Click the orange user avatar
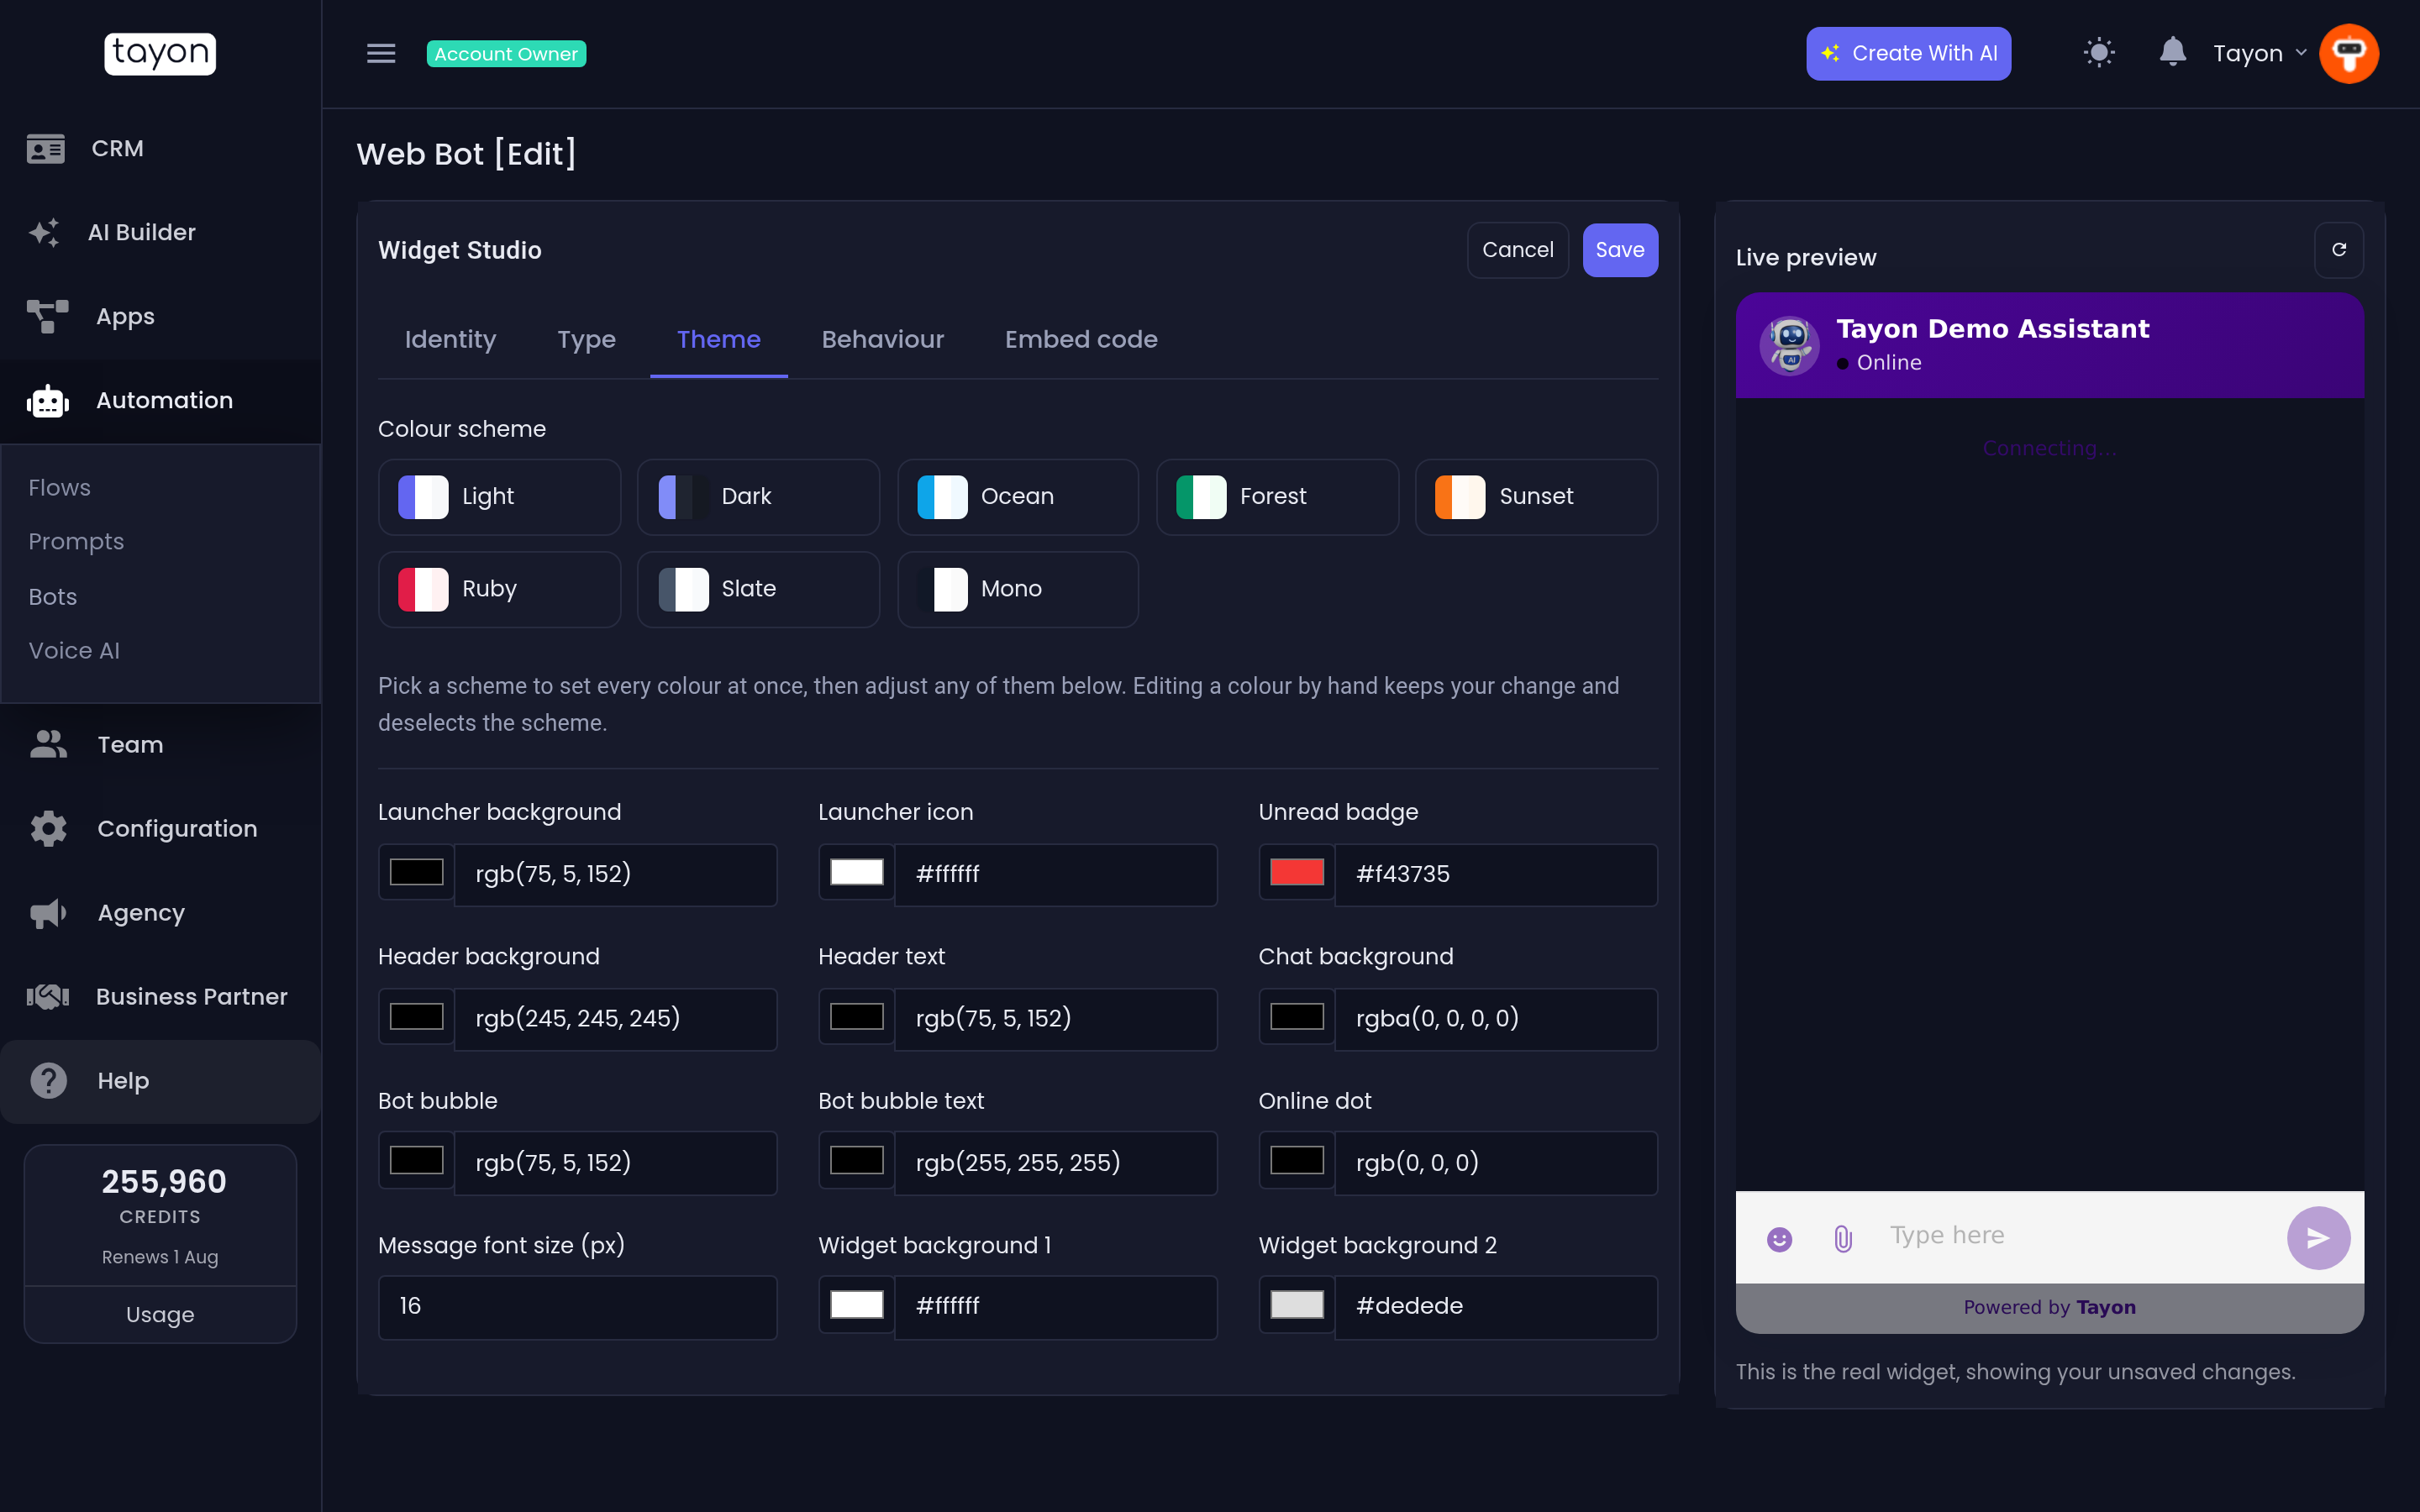The width and height of the screenshot is (2420, 1512). 2348,53
